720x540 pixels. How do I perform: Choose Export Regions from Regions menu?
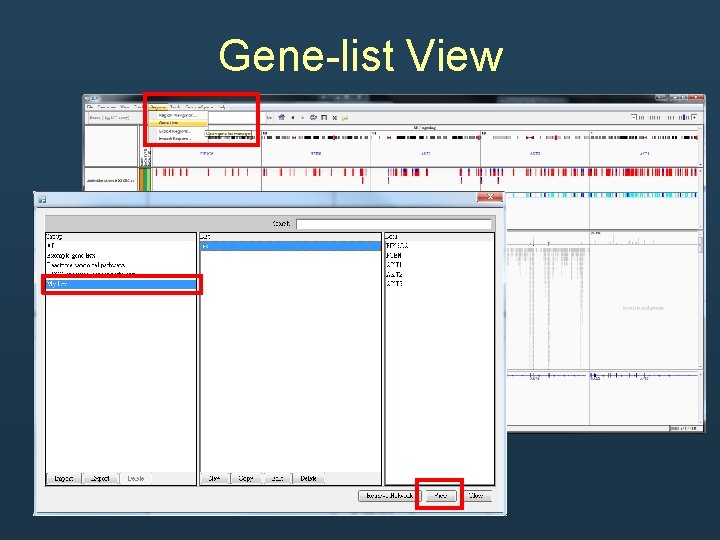(177, 131)
